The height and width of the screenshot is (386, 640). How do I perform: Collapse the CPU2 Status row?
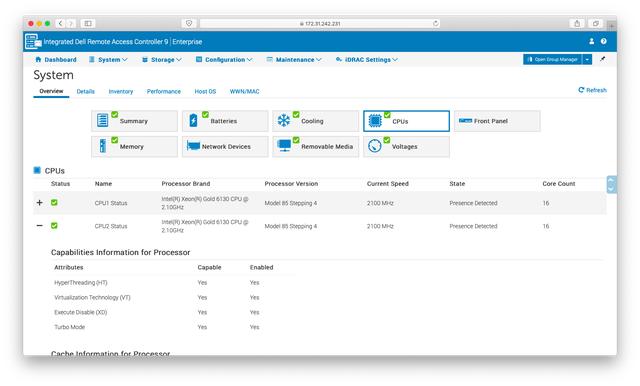coord(40,225)
